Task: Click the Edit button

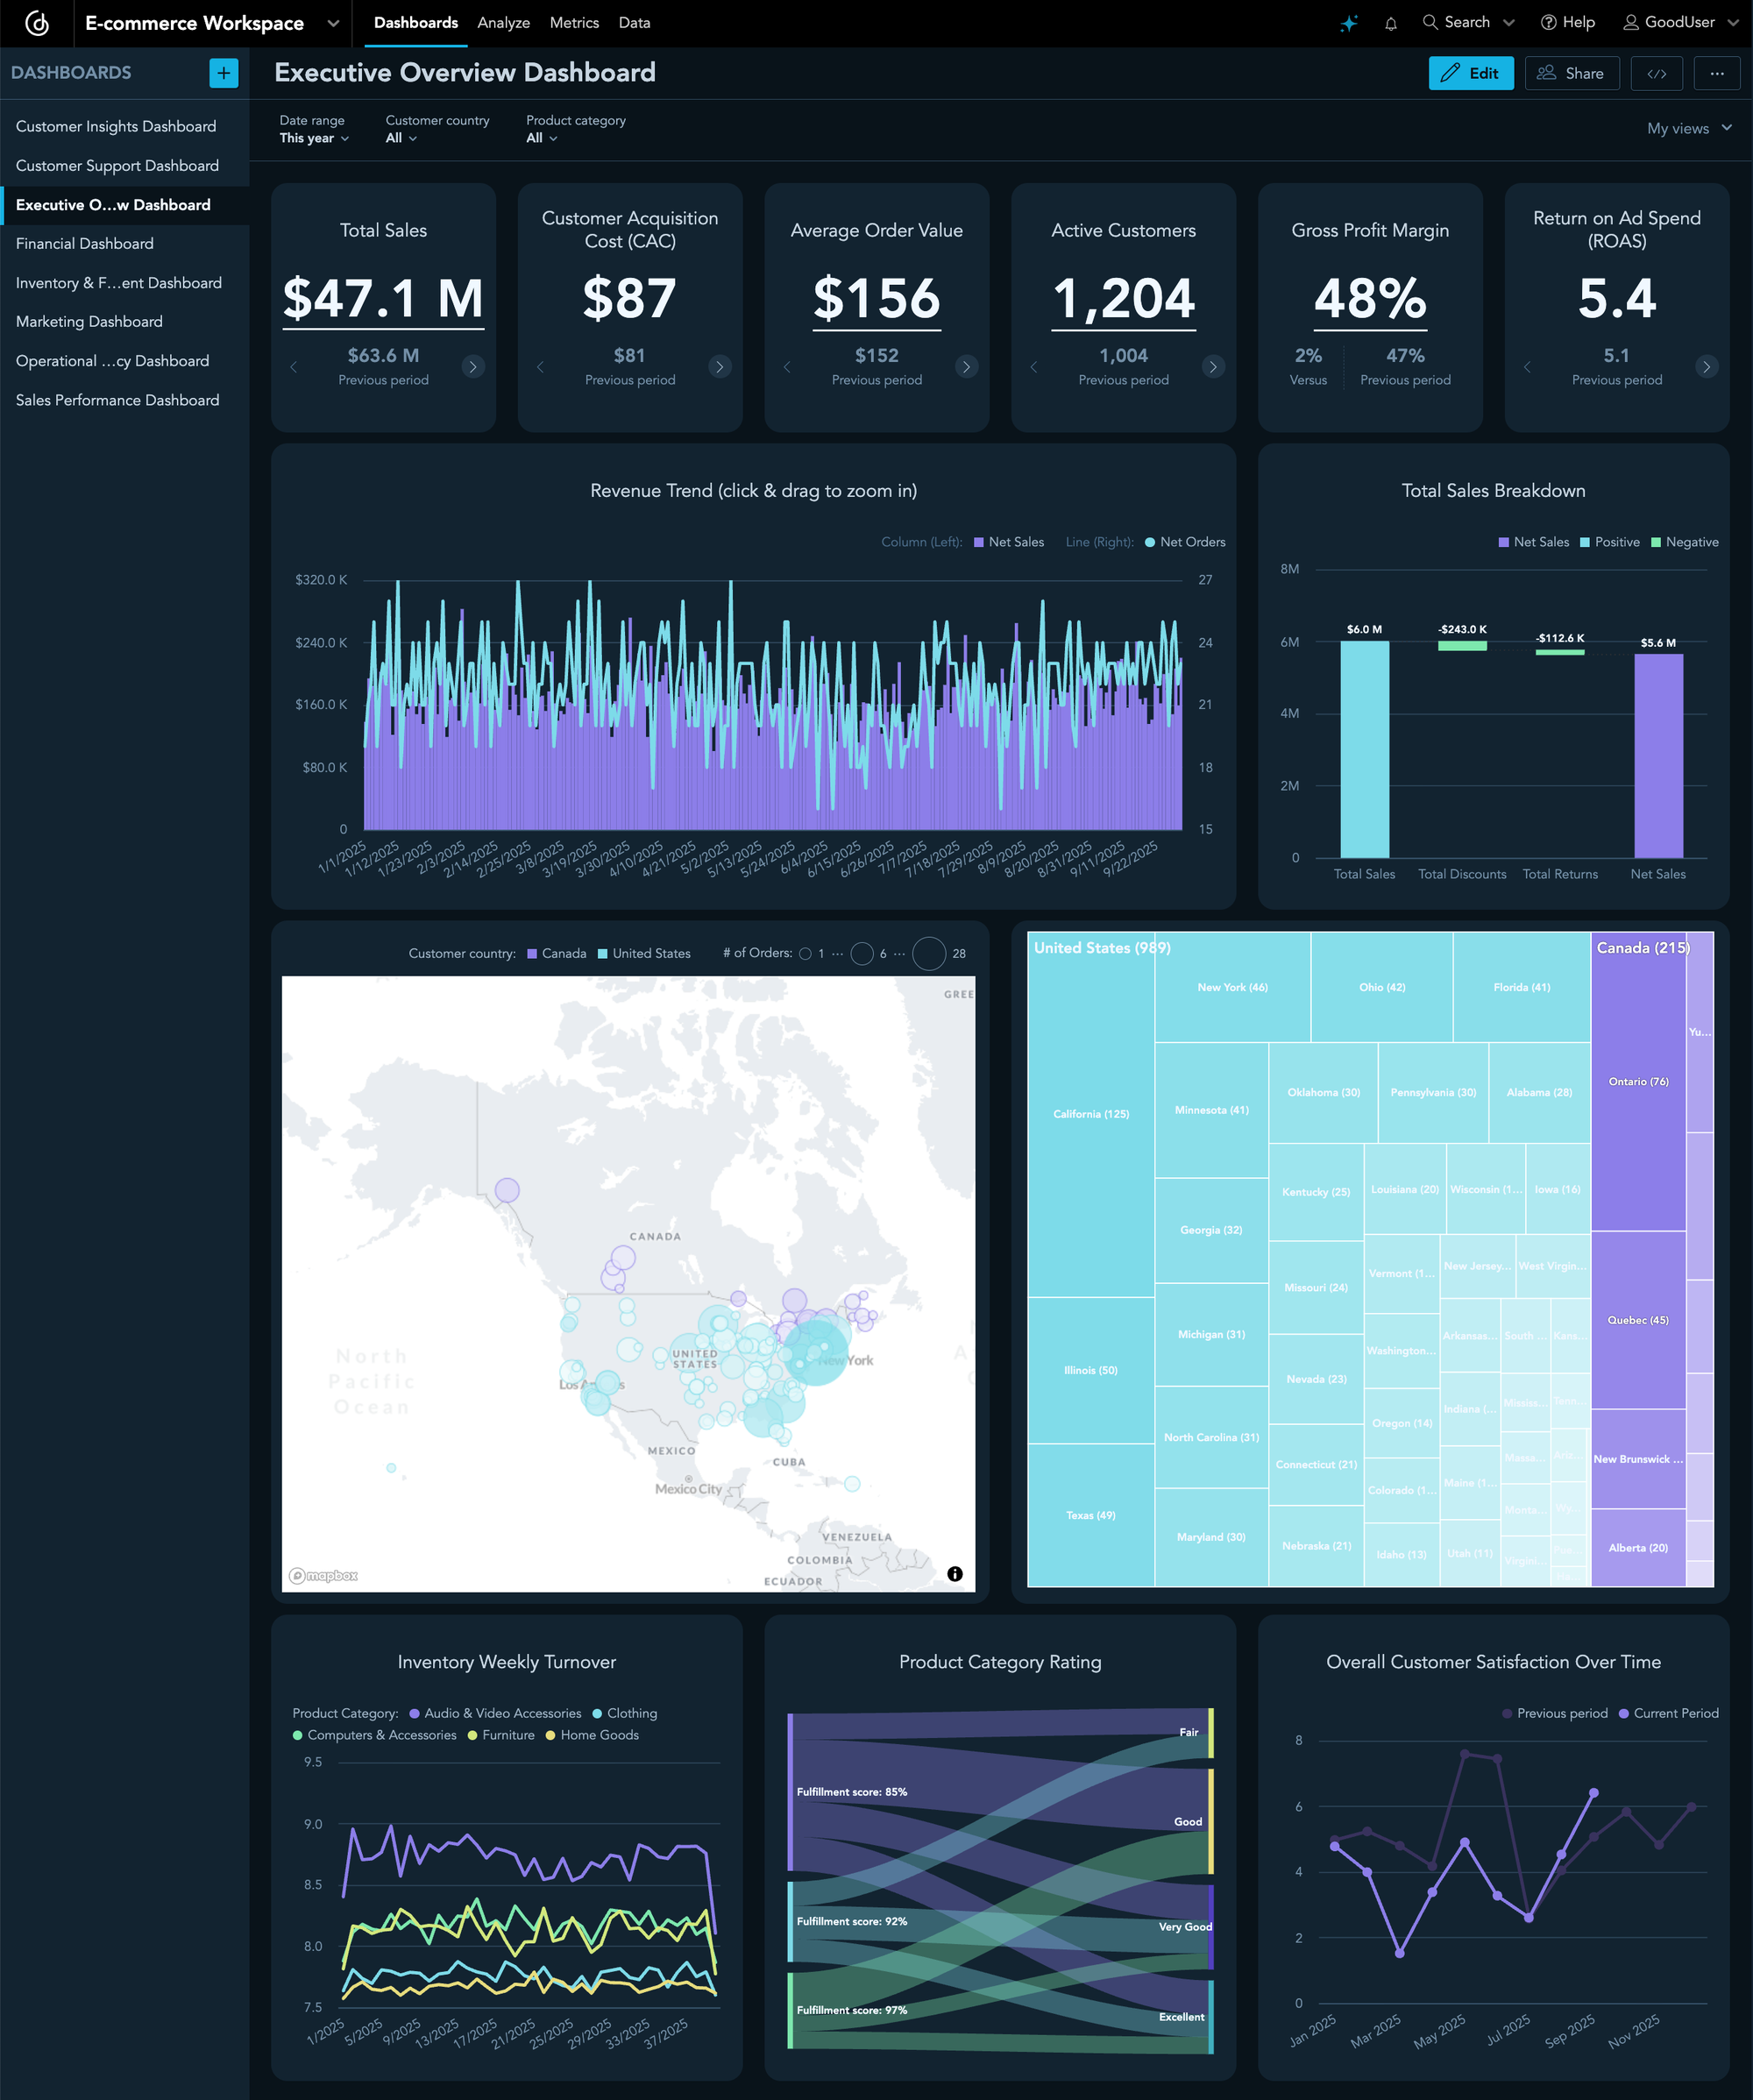Action: point(1470,73)
